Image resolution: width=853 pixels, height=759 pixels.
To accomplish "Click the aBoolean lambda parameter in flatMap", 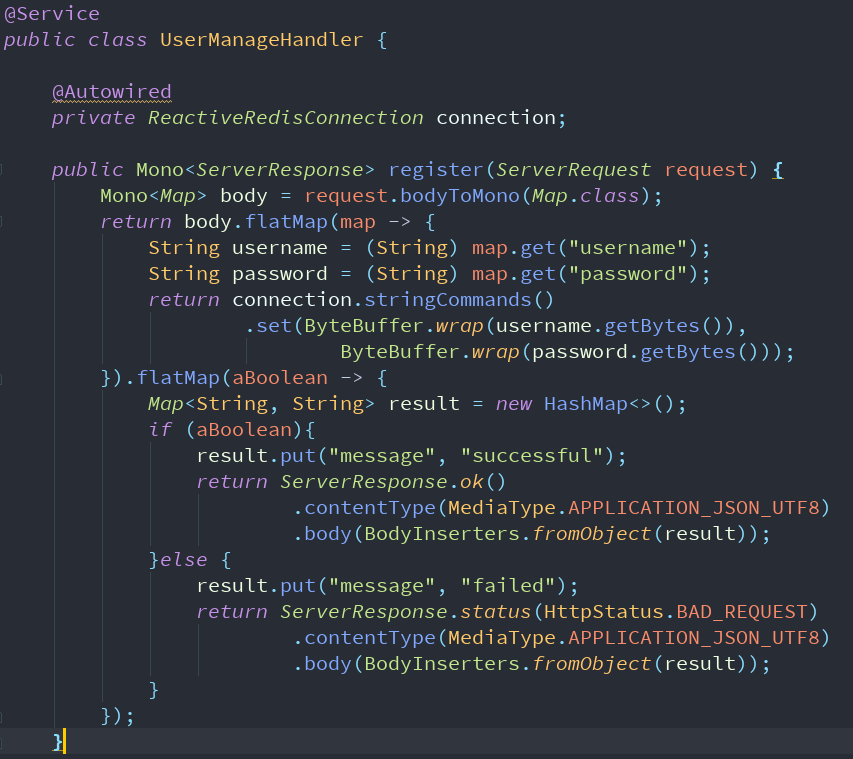I will tap(280, 378).
